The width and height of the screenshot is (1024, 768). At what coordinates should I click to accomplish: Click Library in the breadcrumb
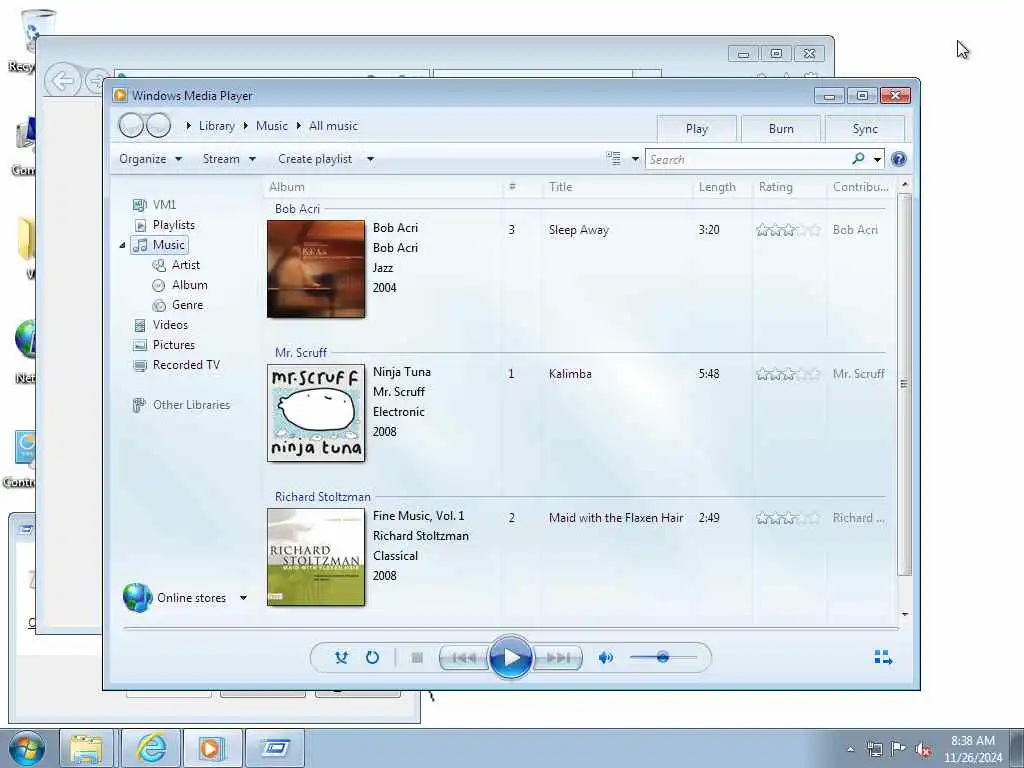point(217,126)
